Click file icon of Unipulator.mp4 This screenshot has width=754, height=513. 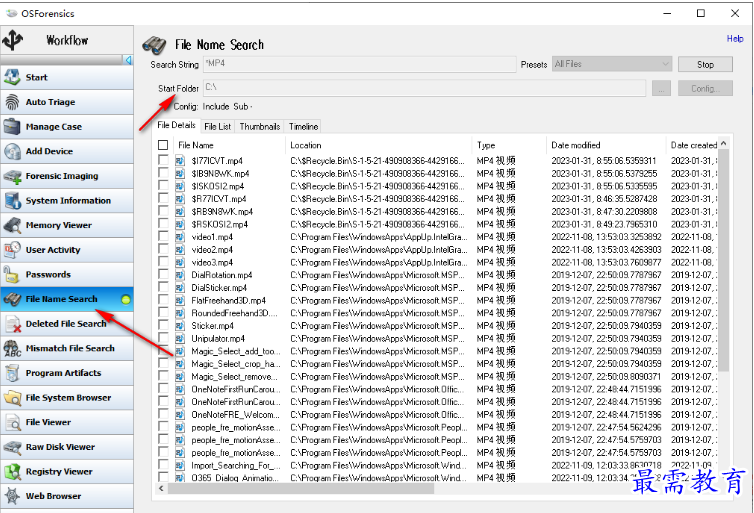coord(180,338)
